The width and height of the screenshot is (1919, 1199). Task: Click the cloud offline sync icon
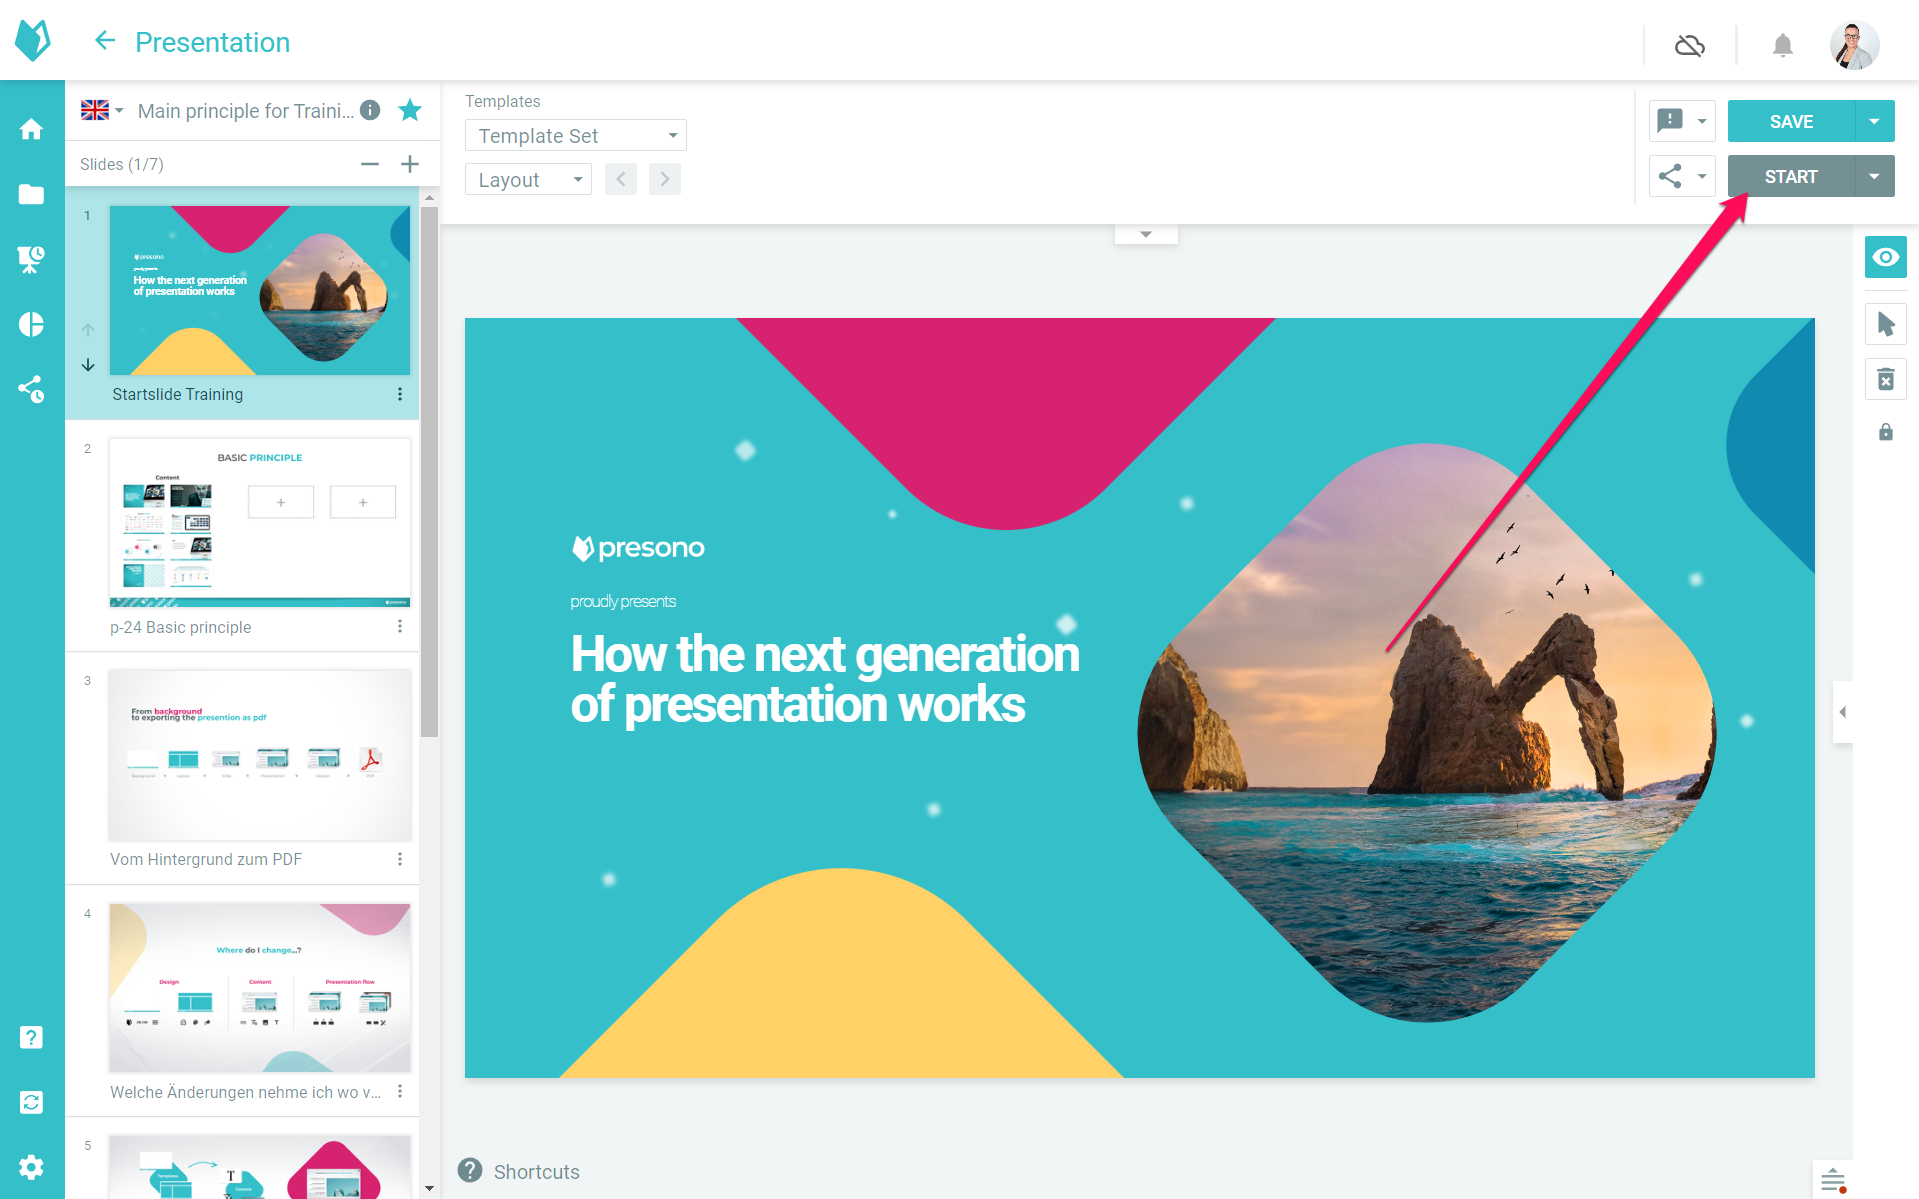(1689, 46)
